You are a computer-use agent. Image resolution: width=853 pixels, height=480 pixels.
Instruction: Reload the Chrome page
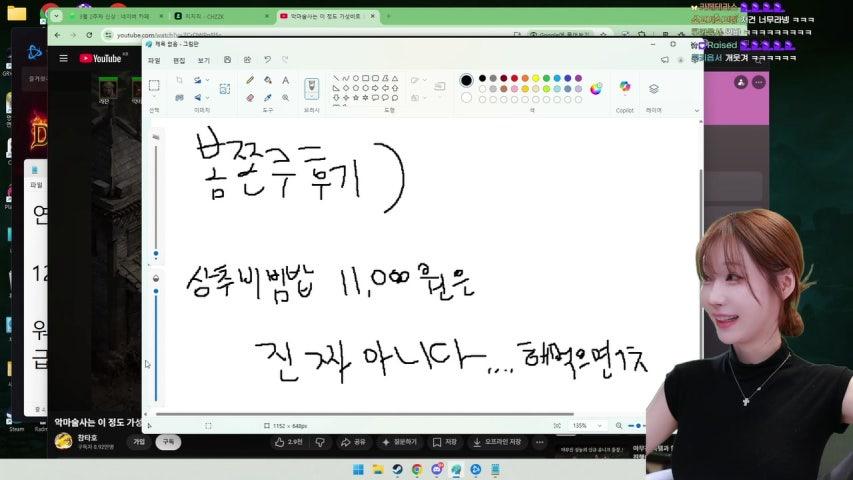click(89, 35)
